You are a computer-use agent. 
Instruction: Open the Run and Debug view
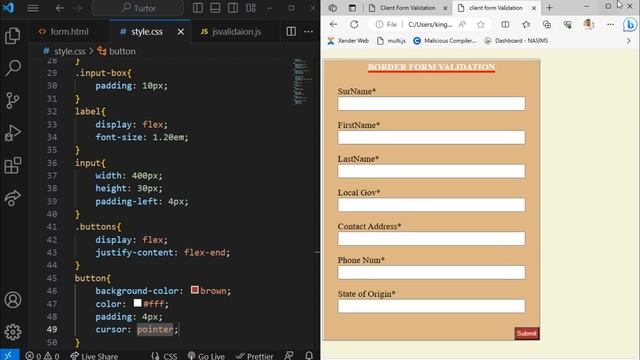13,133
